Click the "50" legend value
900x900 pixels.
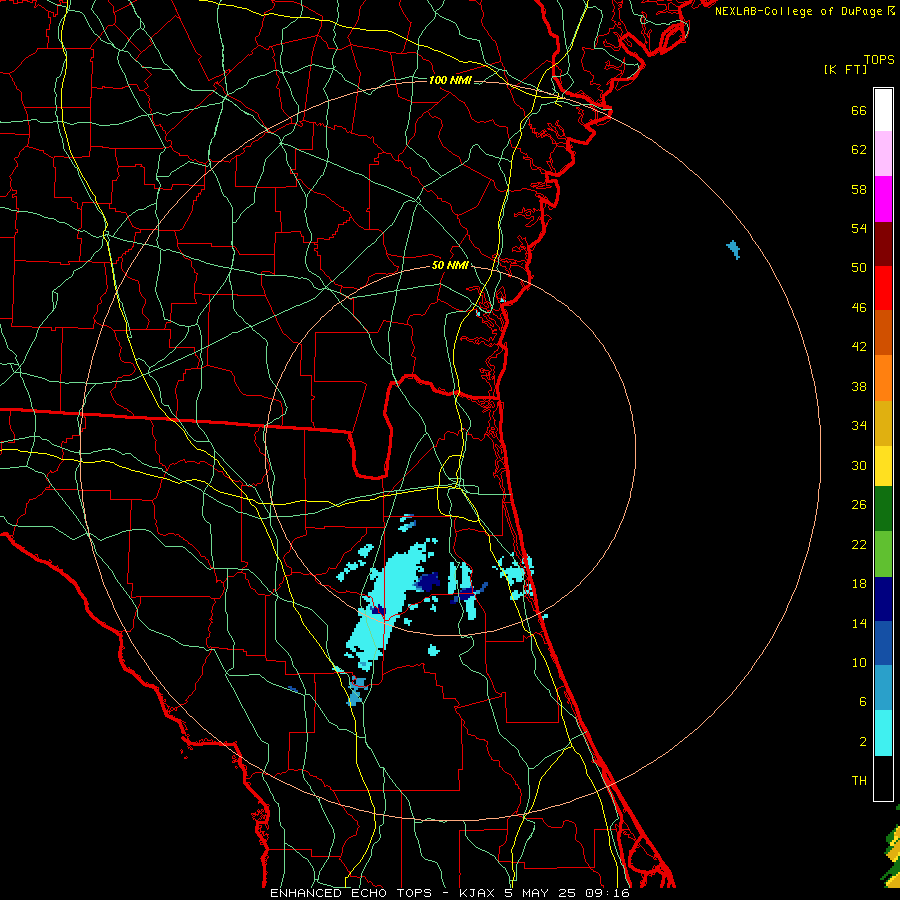859,267
